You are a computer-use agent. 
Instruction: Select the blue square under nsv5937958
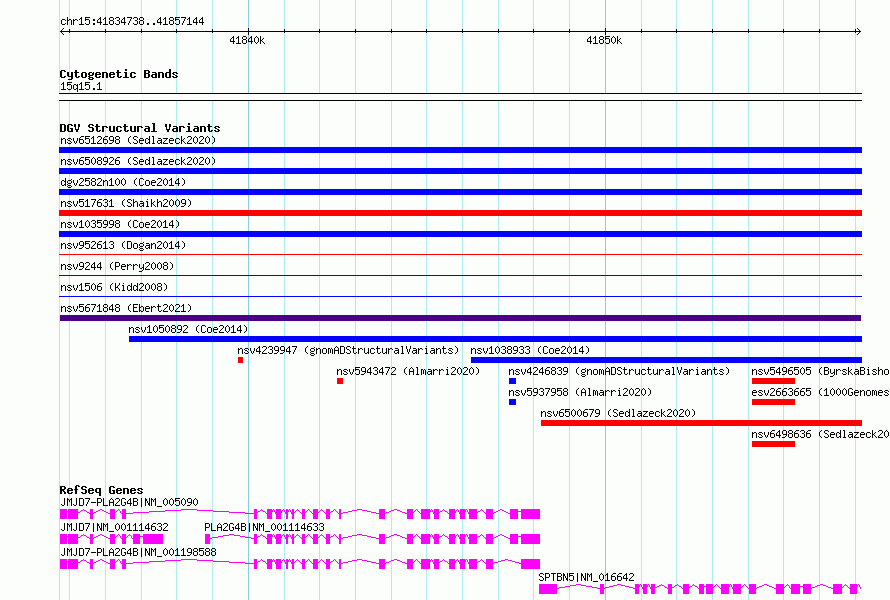(513, 402)
